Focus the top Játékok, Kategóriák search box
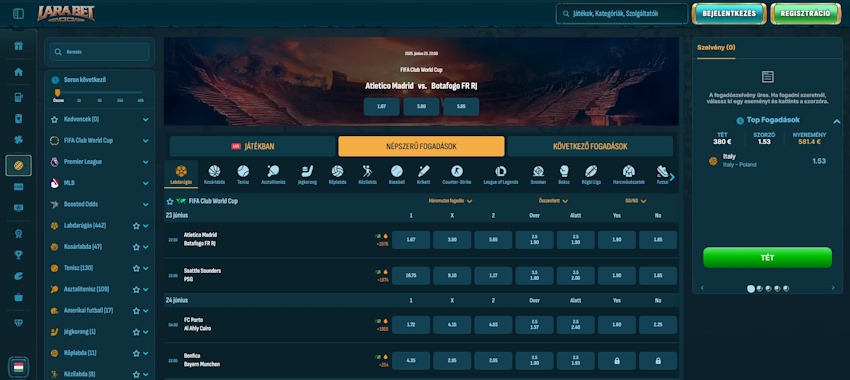 622,14
